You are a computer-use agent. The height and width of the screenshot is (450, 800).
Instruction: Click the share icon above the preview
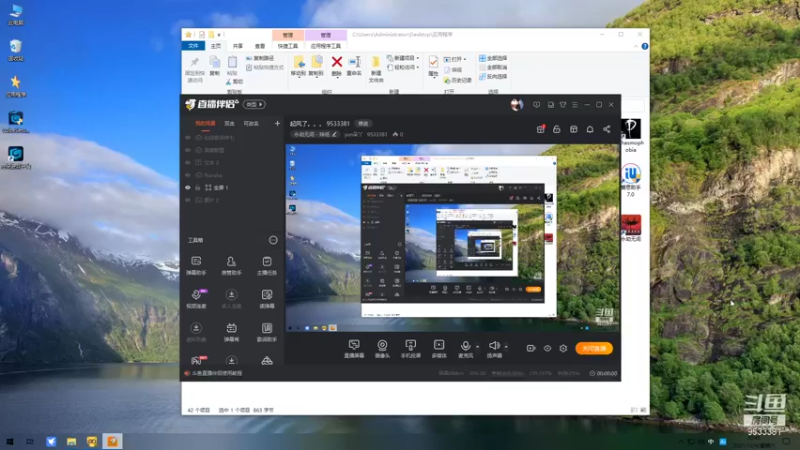point(607,129)
